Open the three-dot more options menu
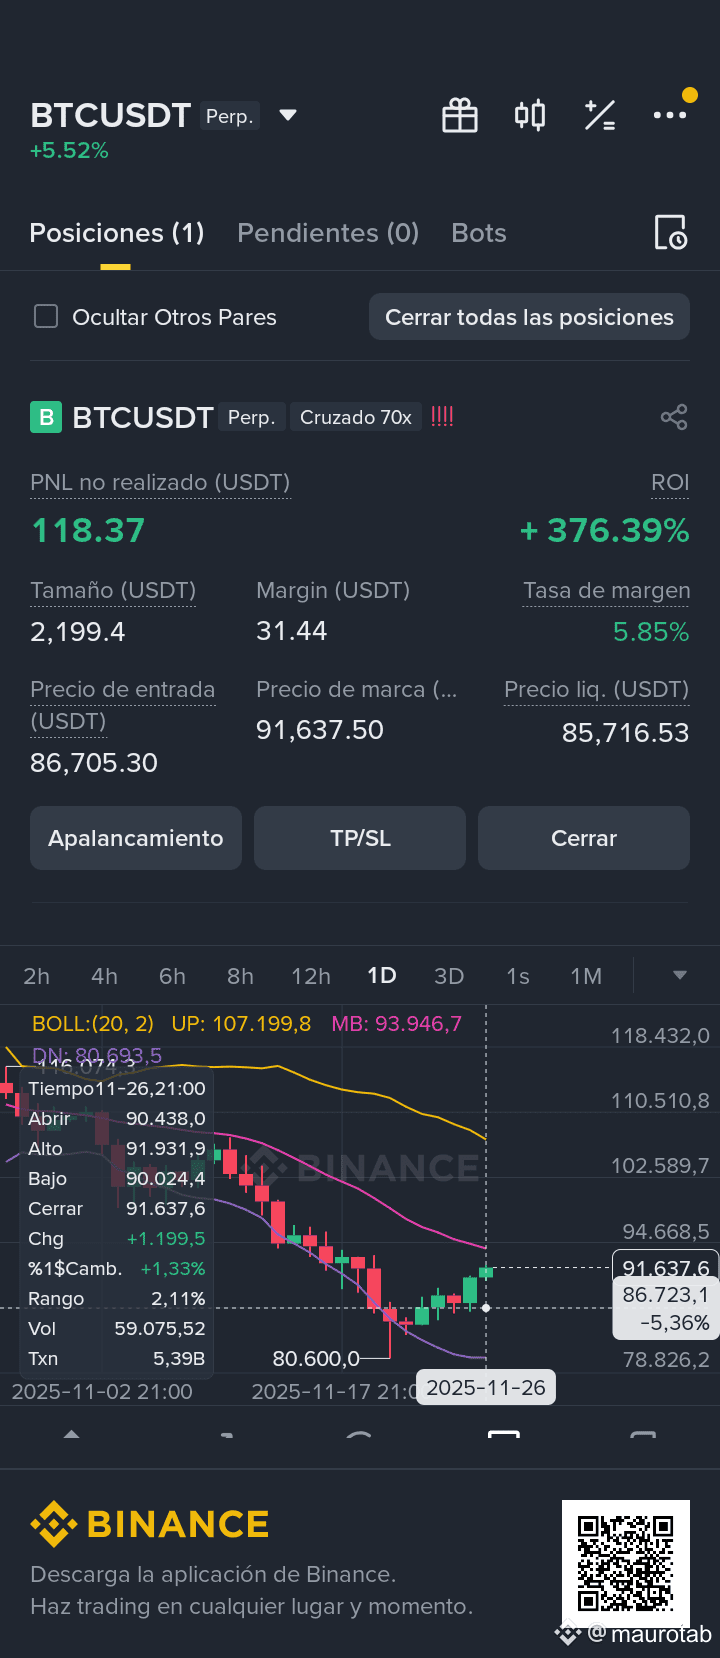This screenshot has width=720, height=1658. click(670, 115)
